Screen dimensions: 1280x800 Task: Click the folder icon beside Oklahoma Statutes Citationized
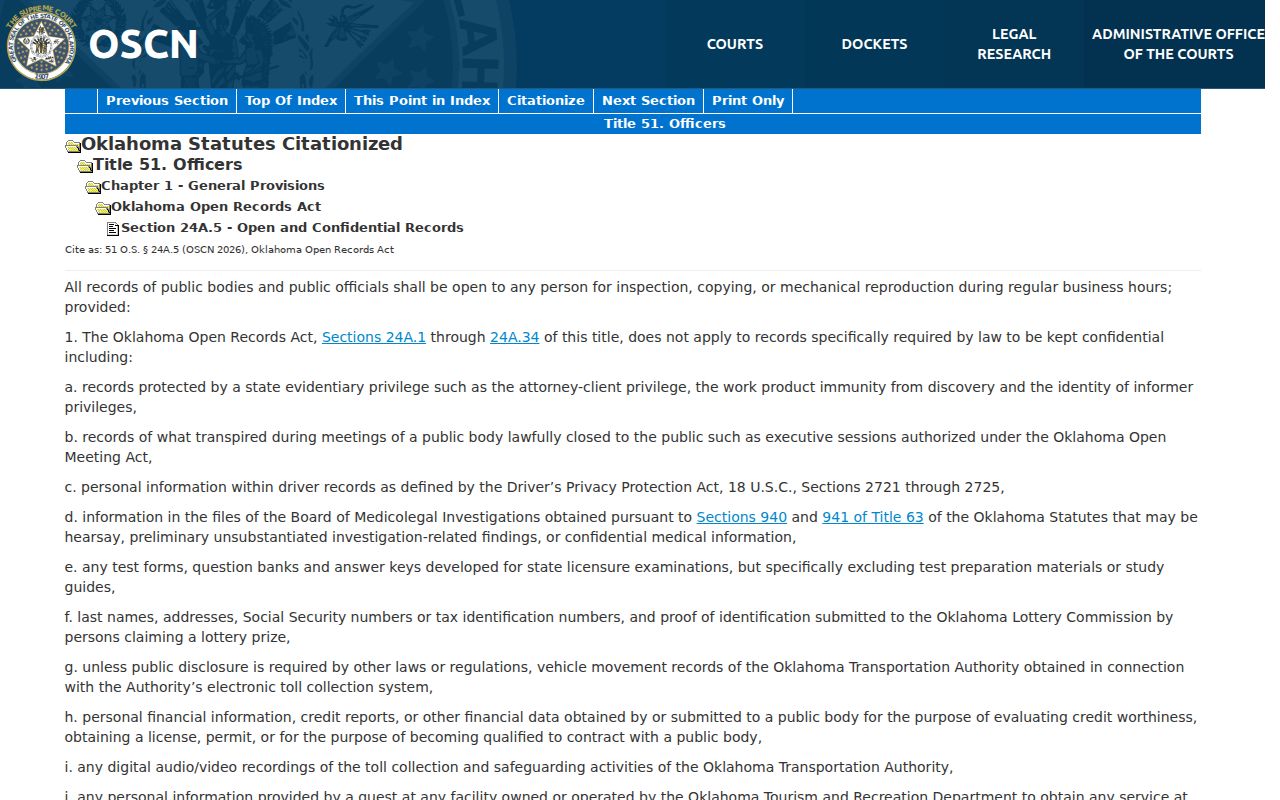pyautogui.click(x=73, y=146)
